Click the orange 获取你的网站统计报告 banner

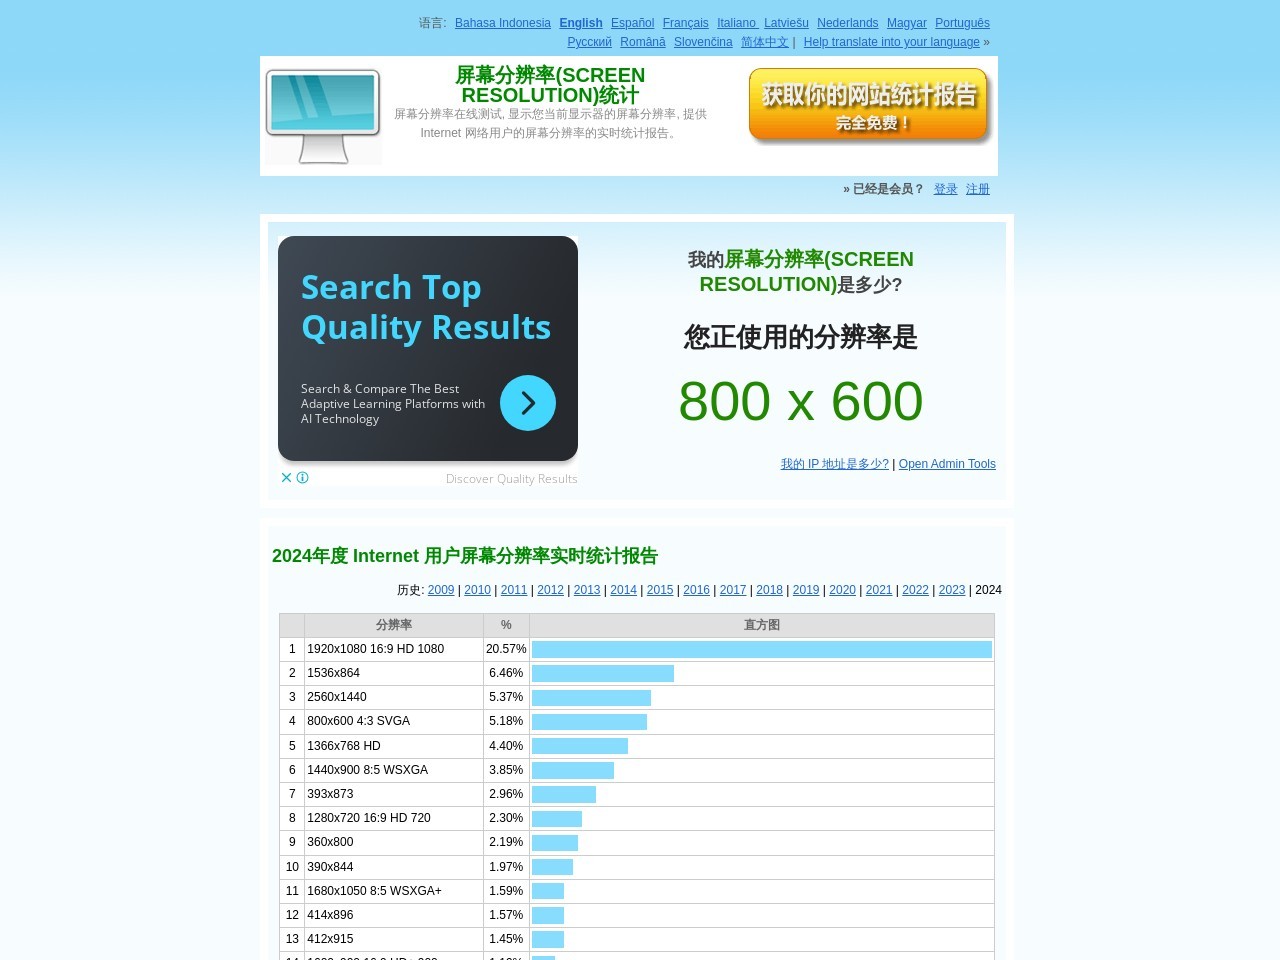coord(868,104)
